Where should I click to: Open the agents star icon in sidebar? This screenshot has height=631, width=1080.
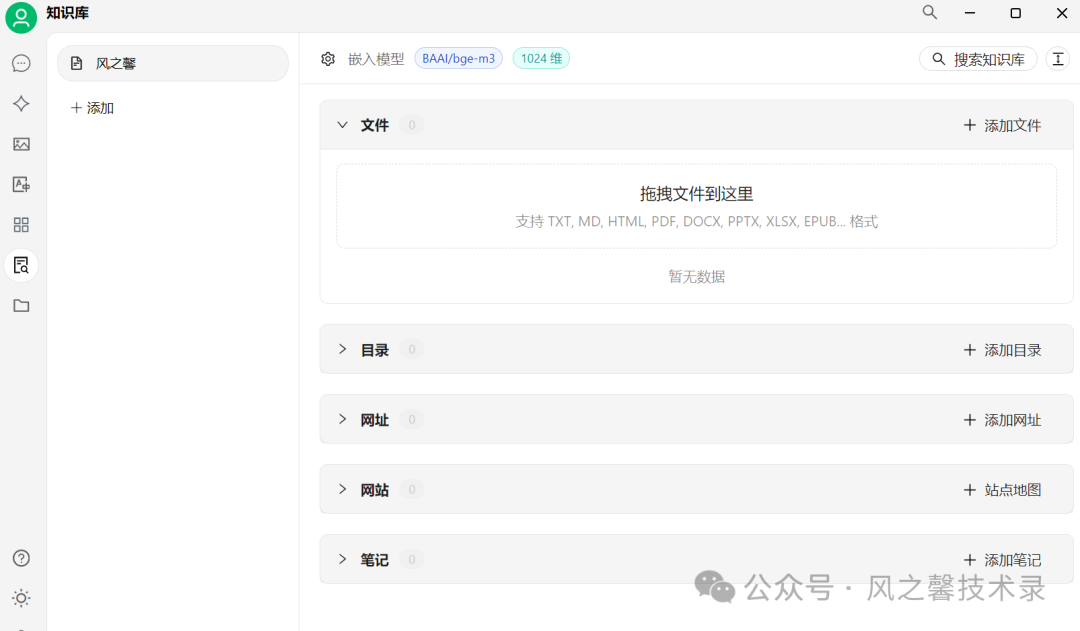tap(21, 103)
